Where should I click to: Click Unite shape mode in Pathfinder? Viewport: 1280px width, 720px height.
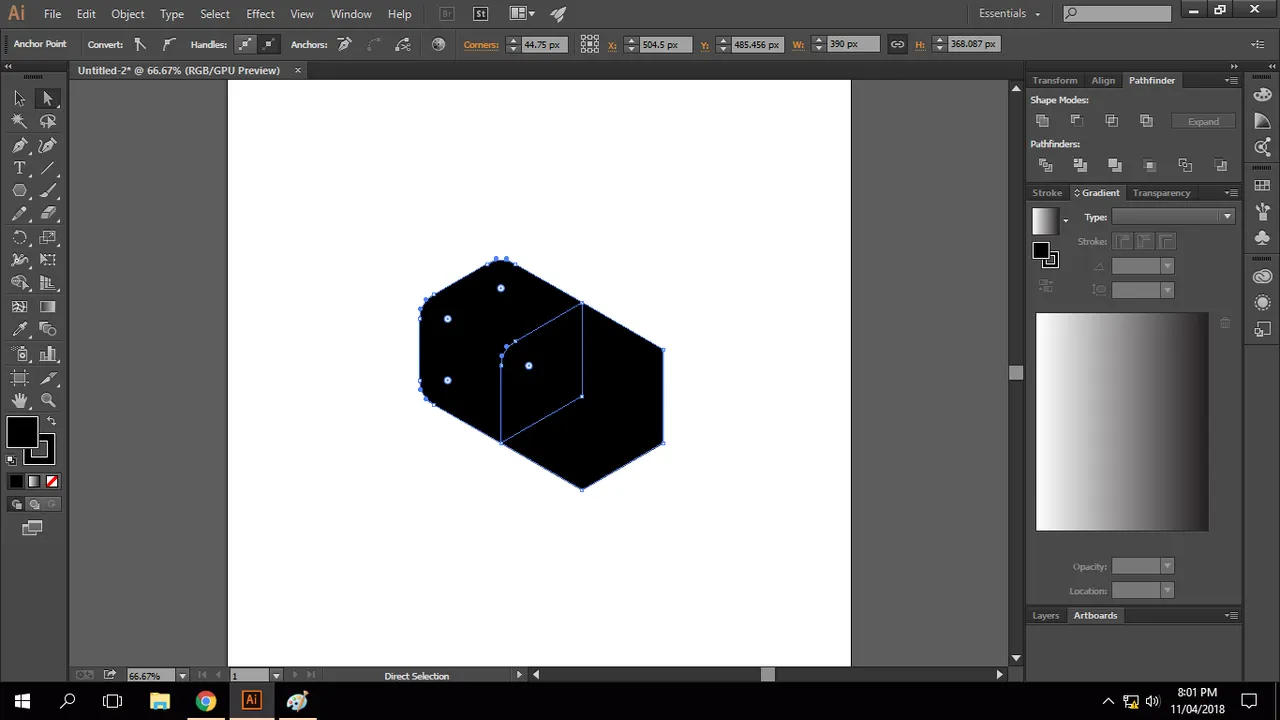[1042, 121]
